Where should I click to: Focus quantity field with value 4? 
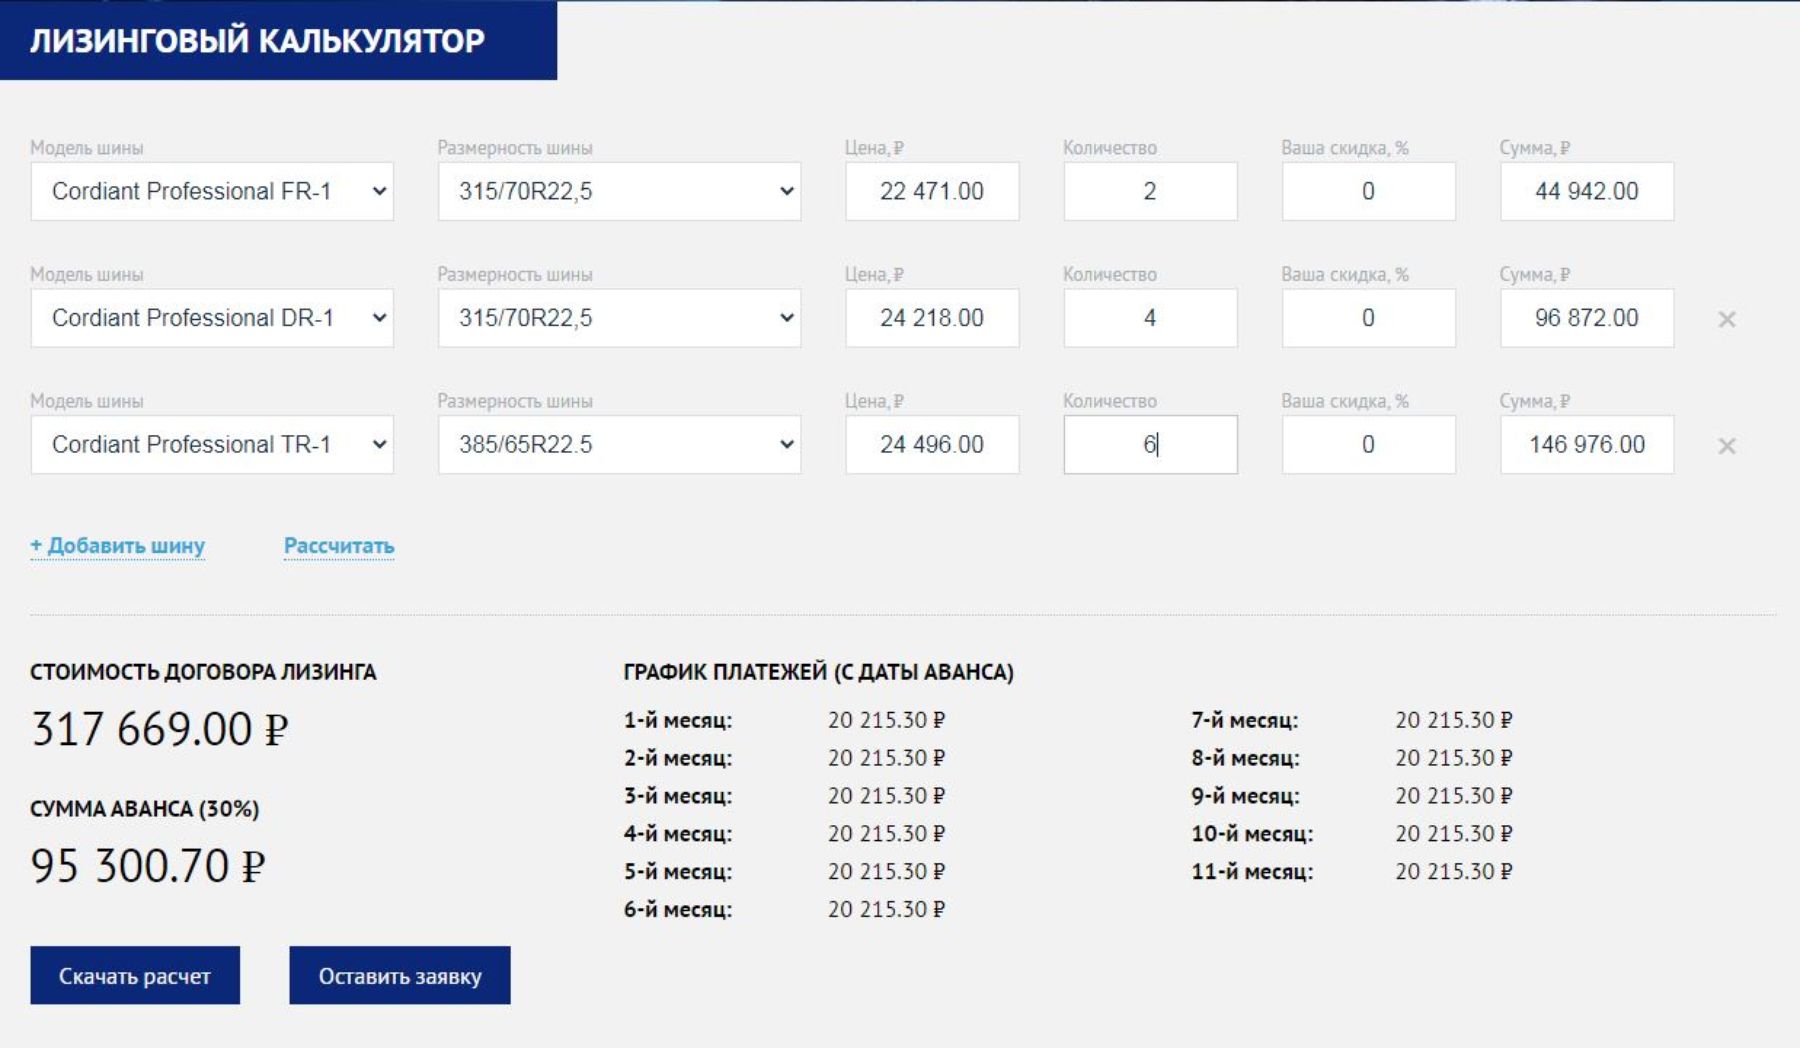click(x=1150, y=318)
